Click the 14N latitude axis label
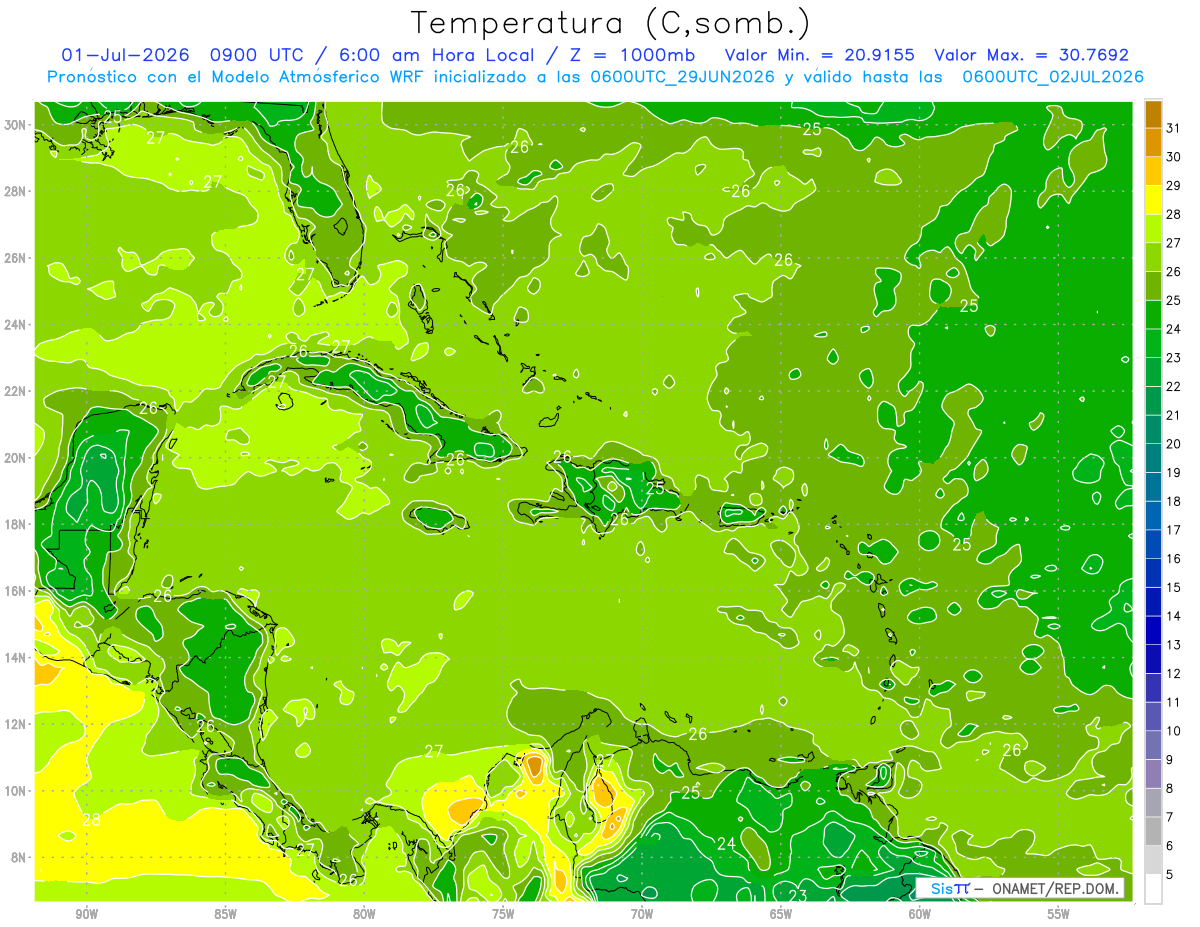The width and height of the screenshot is (1200, 927). click(16, 657)
